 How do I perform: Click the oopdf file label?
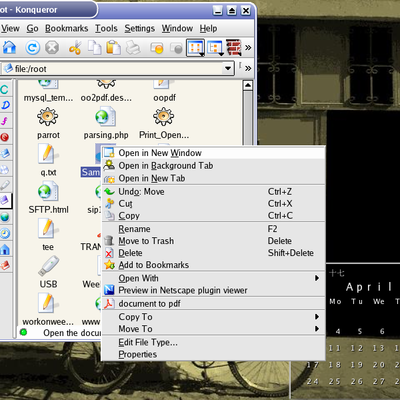[164, 98]
